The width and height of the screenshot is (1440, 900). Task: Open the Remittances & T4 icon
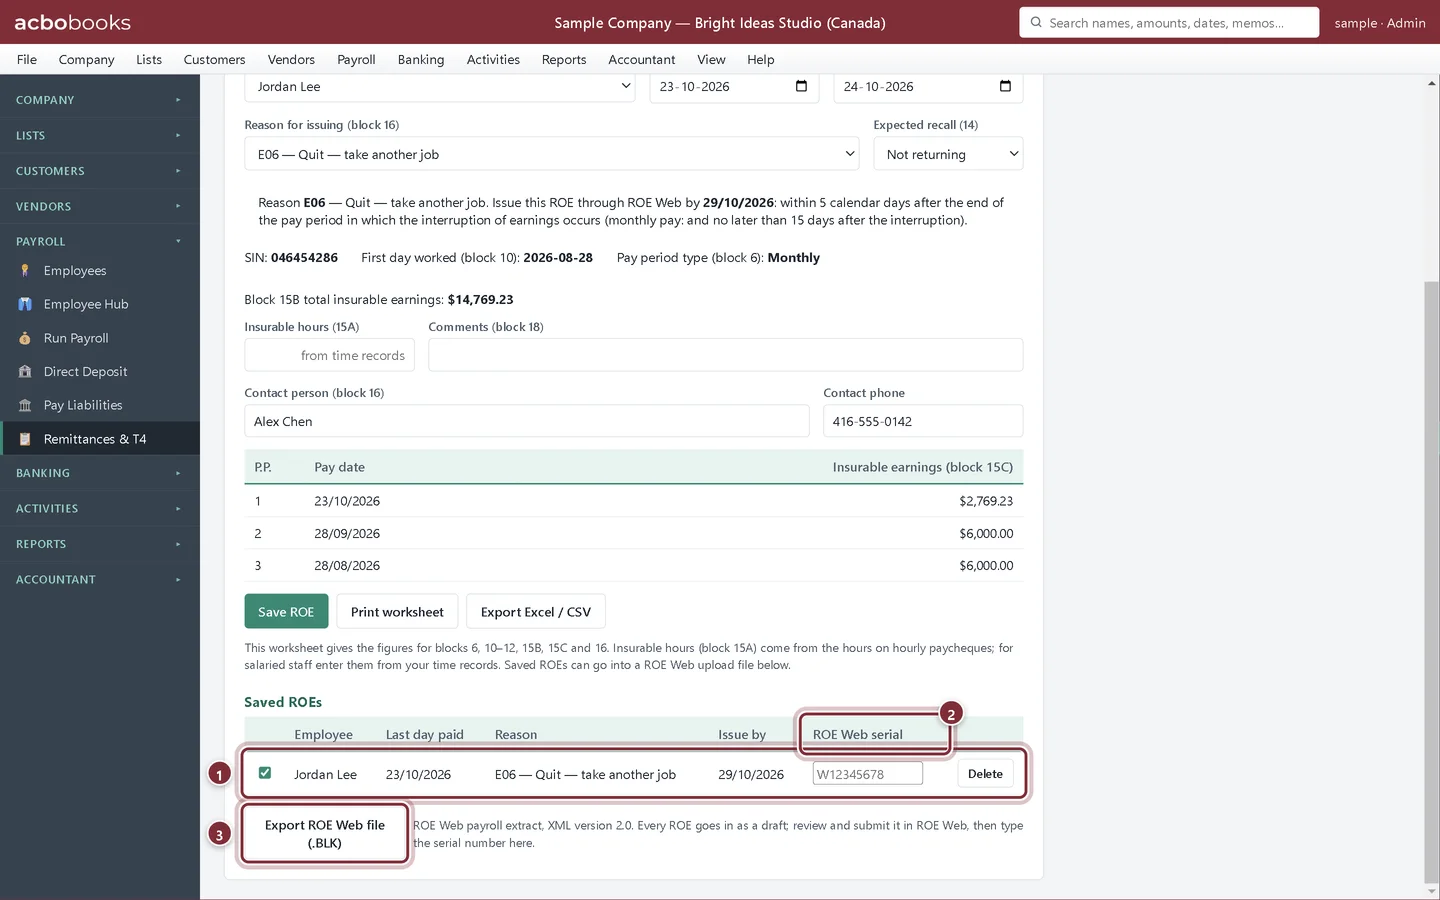25,439
